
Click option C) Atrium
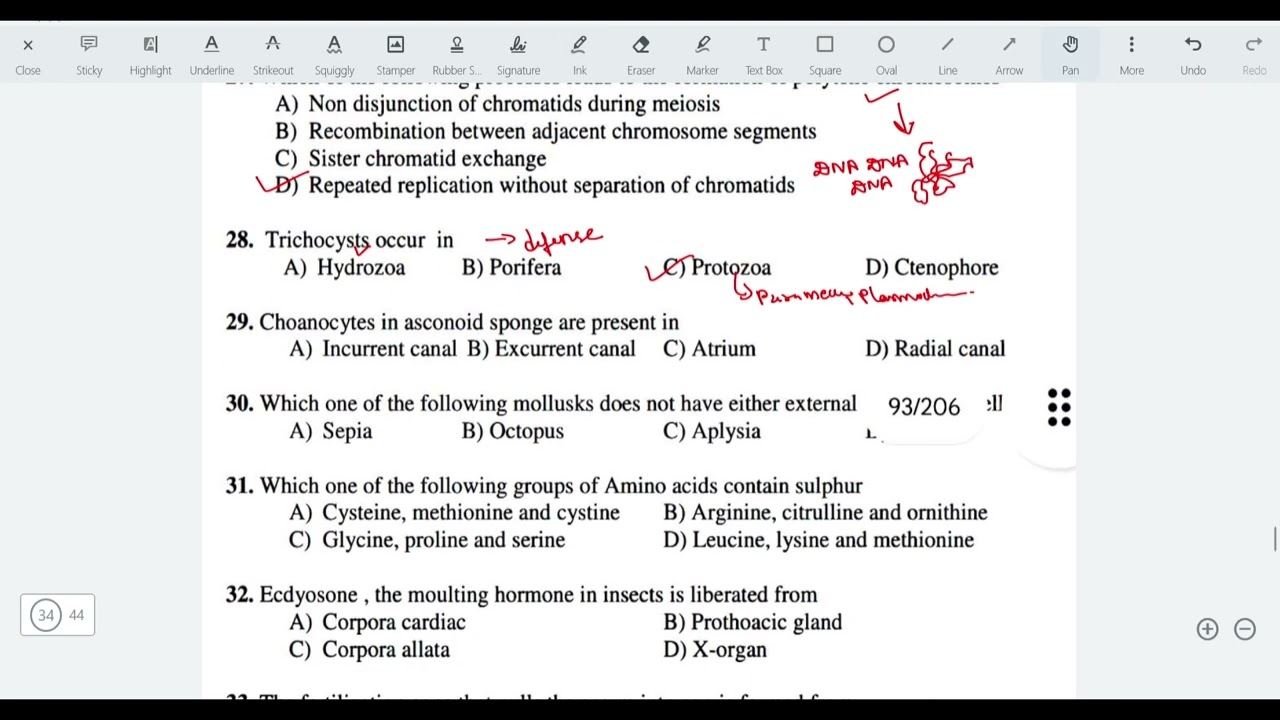(709, 348)
